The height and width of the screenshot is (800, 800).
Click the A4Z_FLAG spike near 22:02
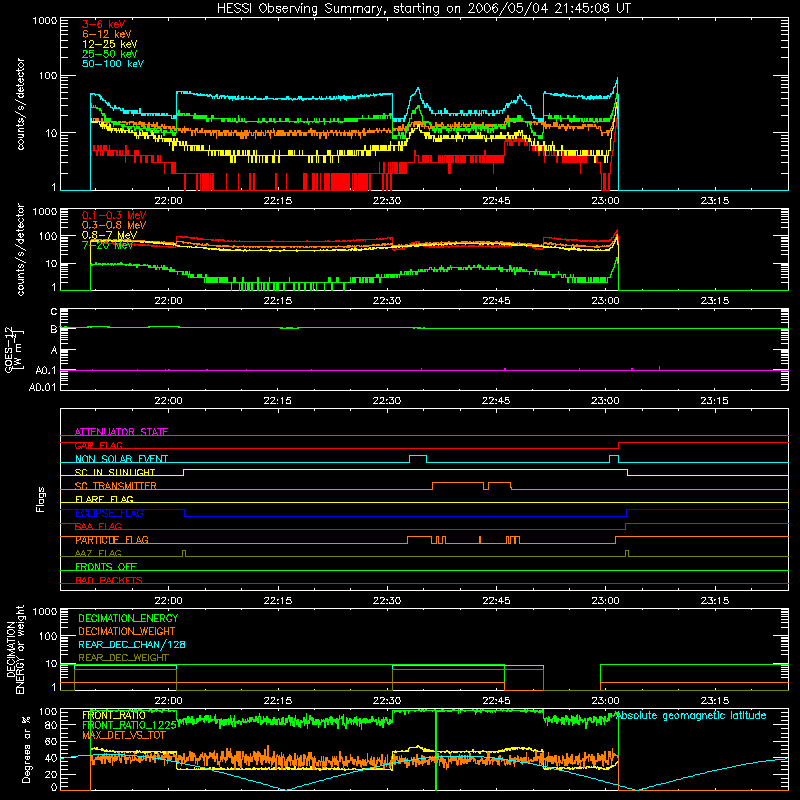(184, 554)
